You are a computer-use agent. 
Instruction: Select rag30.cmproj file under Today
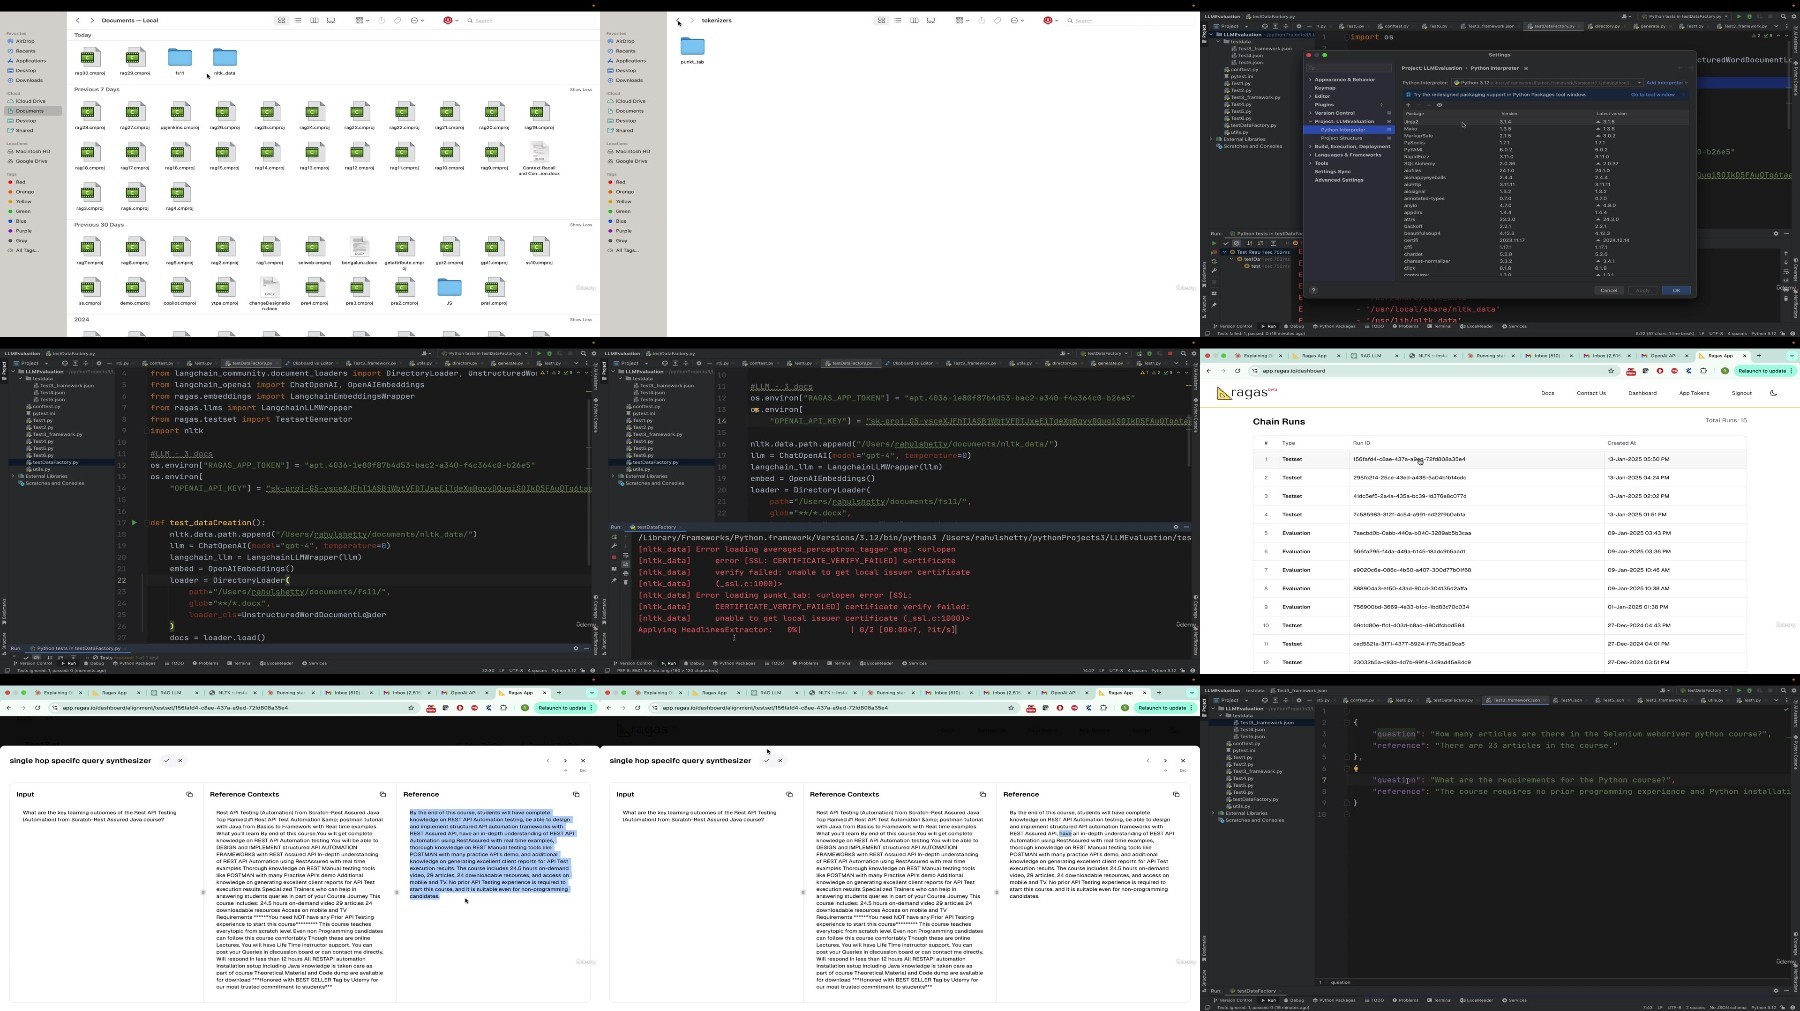point(90,60)
